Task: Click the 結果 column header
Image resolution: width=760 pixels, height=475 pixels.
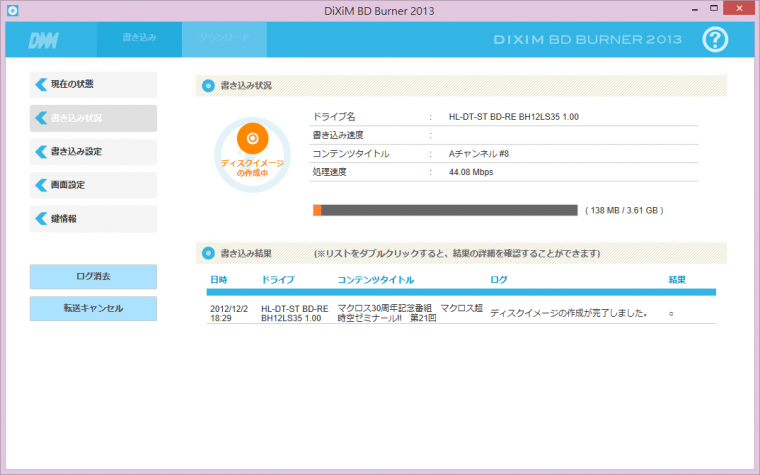Action: (x=677, y=280)
